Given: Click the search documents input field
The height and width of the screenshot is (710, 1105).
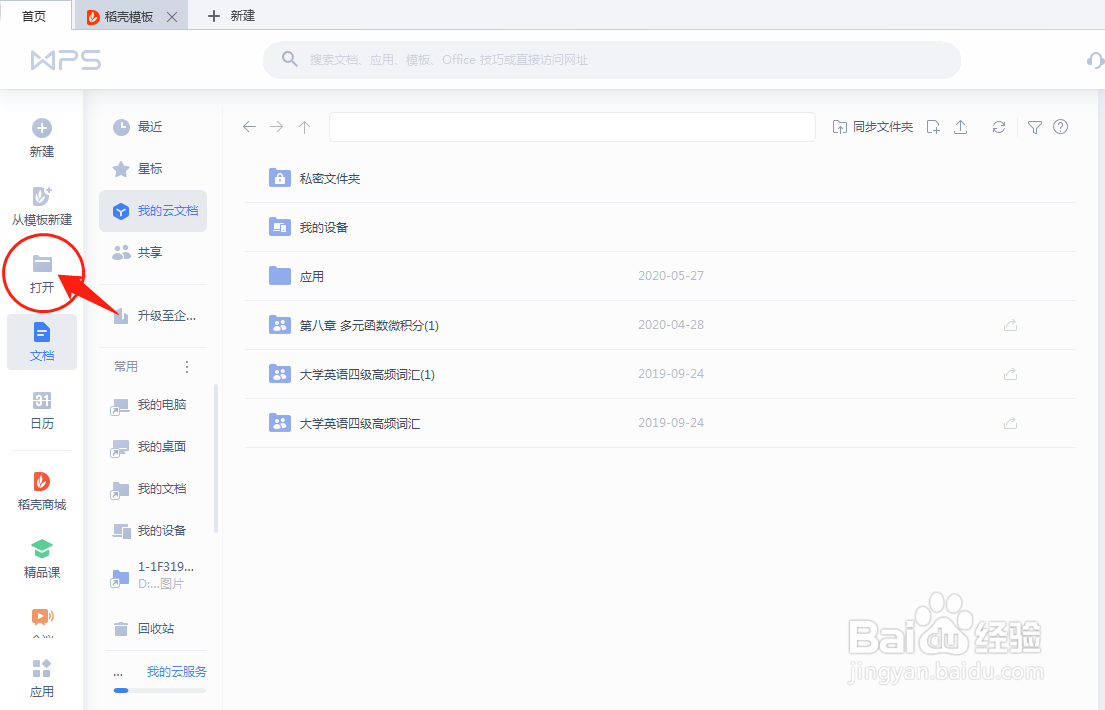Looking at the screenshot, I should point(610,61).
